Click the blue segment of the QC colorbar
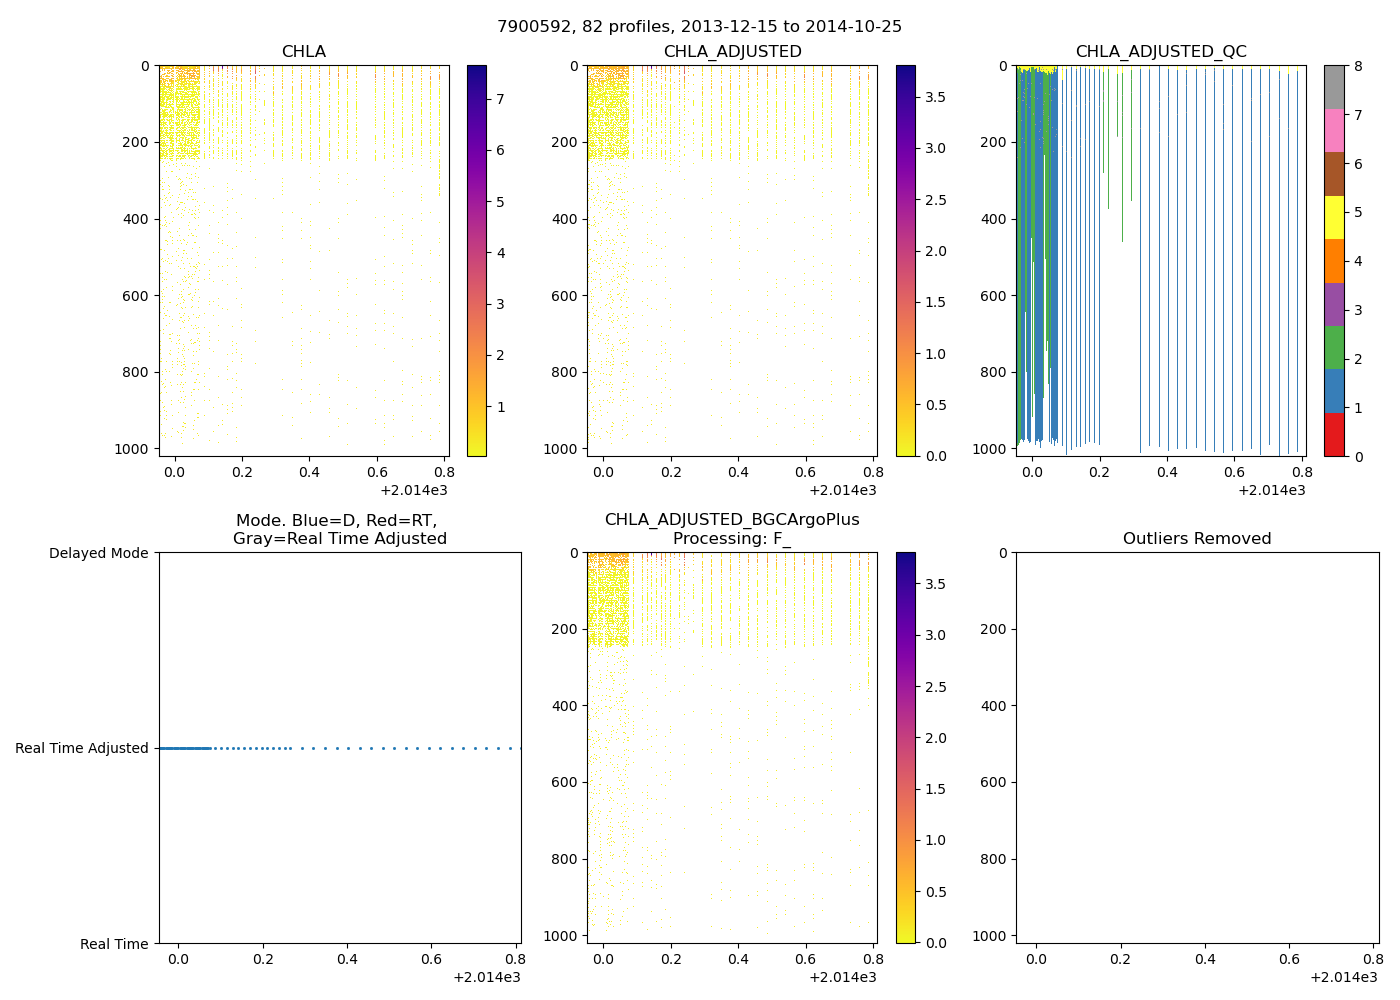This screenshot has height=1000, width=1400. point(1334,391)
